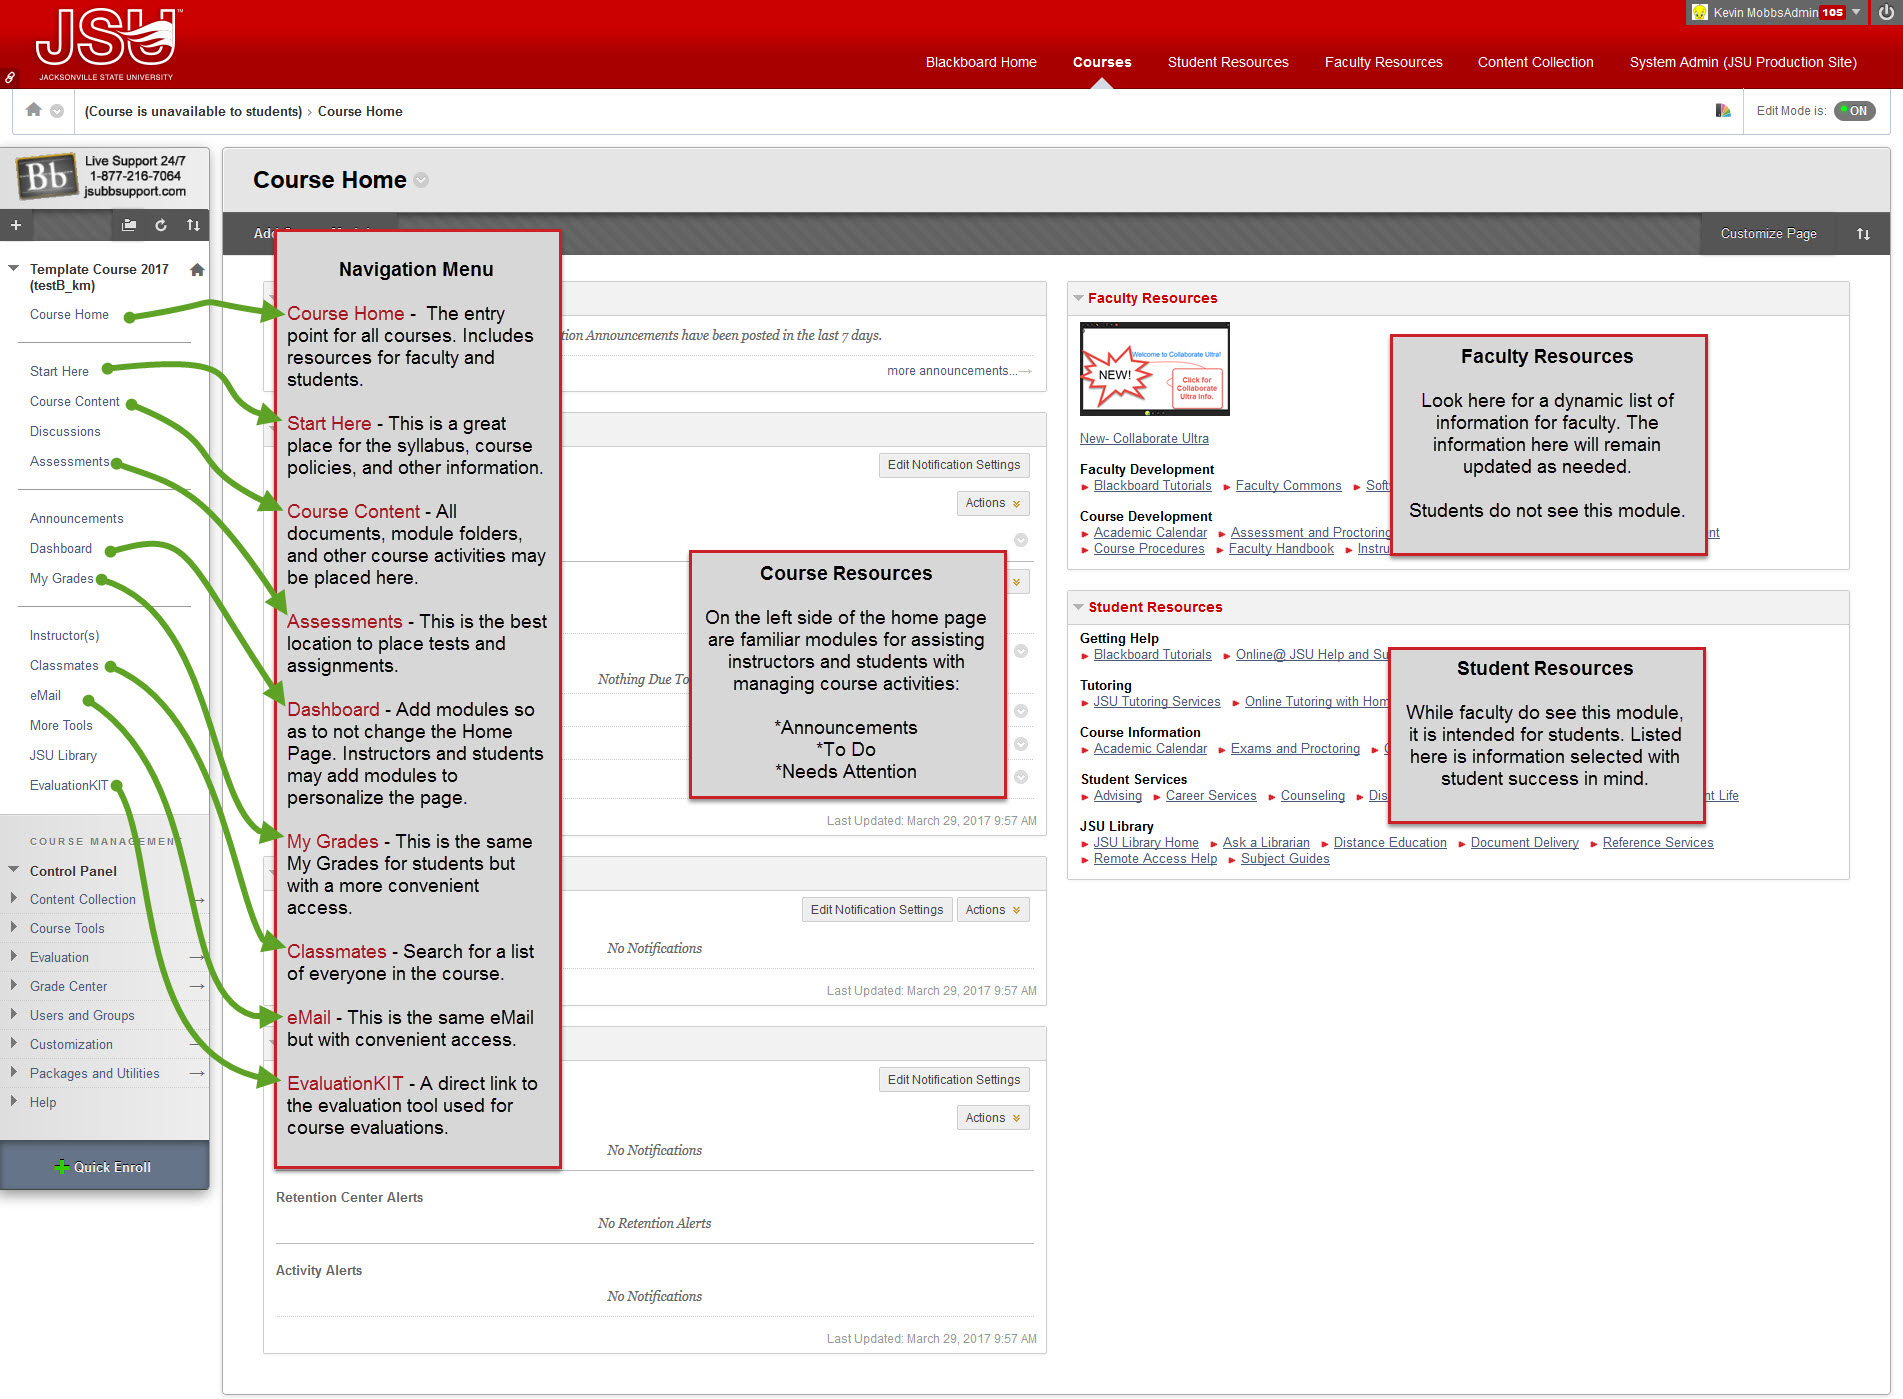
Task: Open Course Content menu link
Action: coord(74,401)
